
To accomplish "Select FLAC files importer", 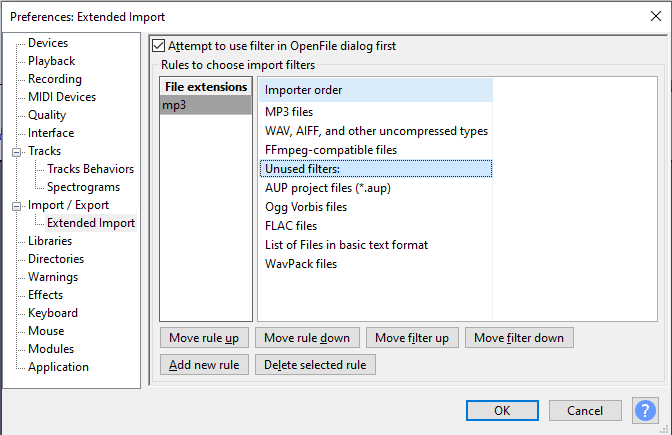I will [376, 226].
